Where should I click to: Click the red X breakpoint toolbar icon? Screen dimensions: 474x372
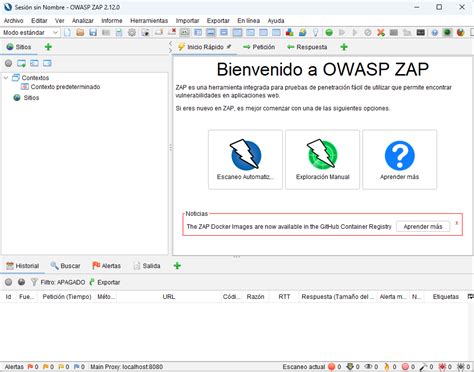point(381,32)
